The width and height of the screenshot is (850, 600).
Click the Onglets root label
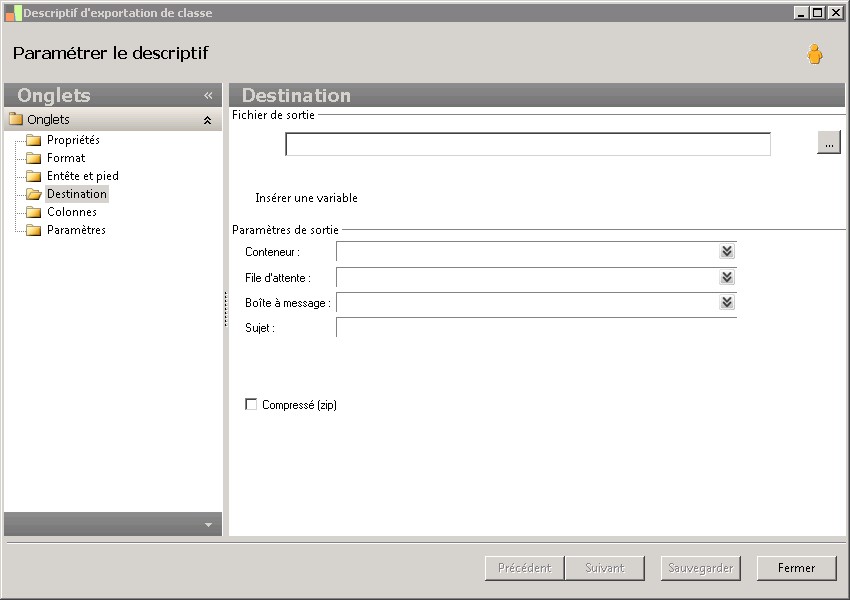(x=48, y=119)
